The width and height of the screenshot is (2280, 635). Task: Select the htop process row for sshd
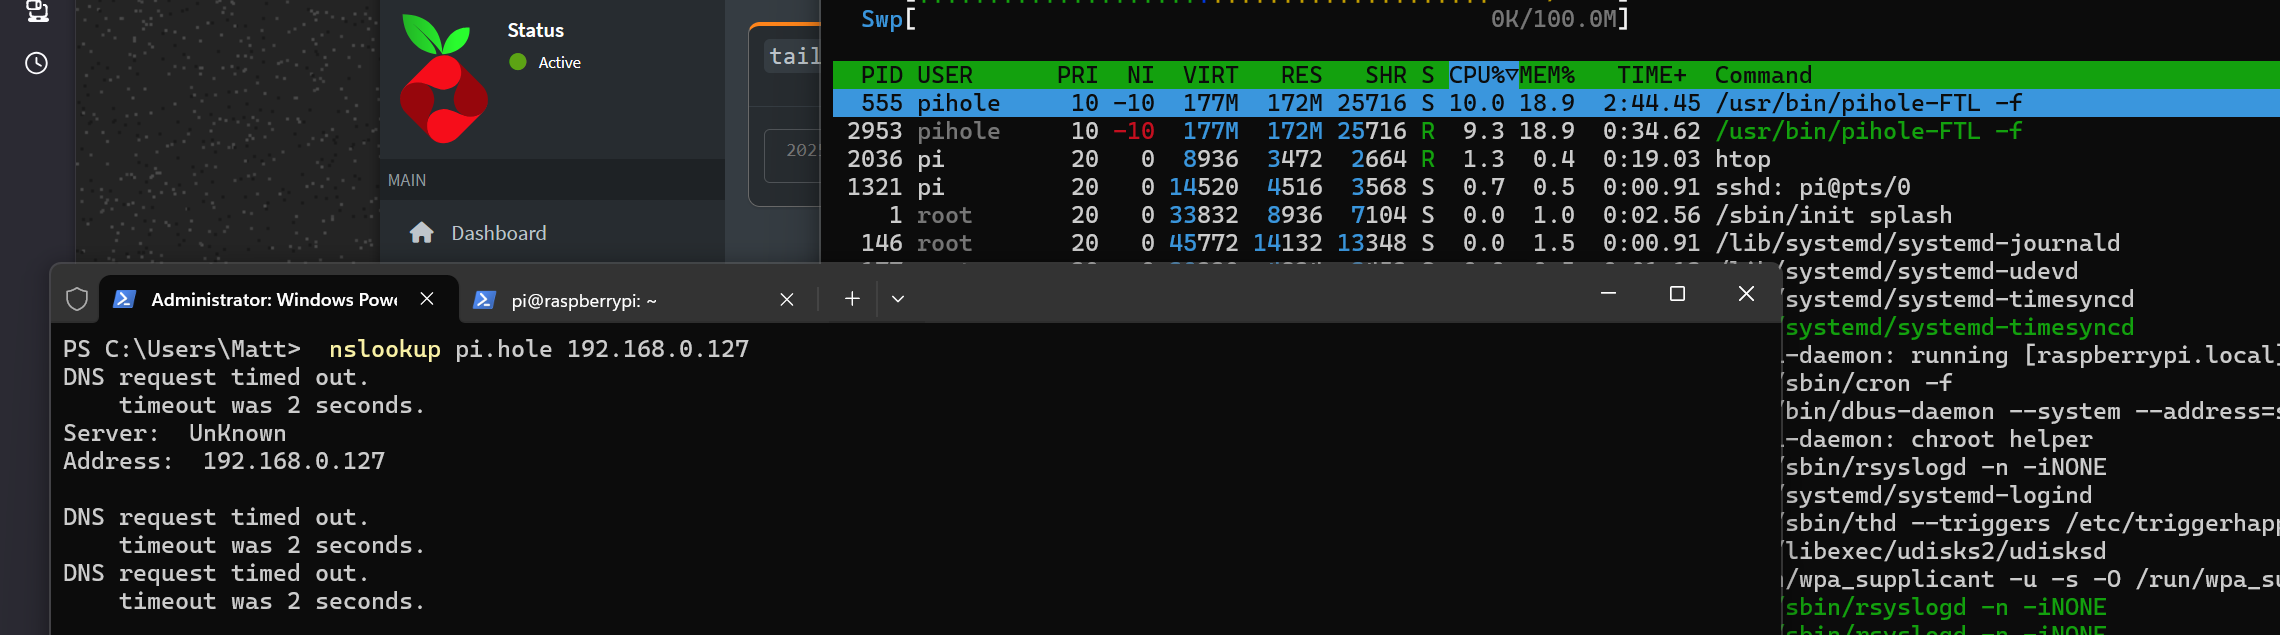(1400, 187)
